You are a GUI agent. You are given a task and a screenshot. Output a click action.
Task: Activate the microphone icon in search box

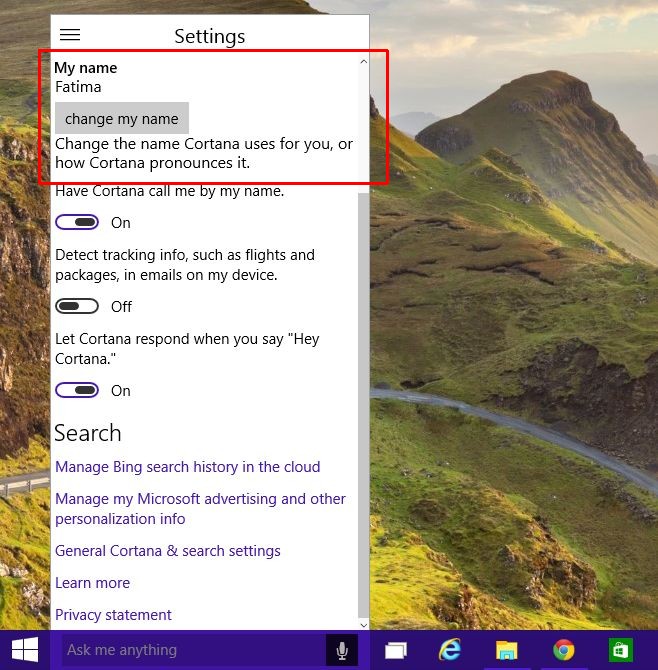click(342, 650)
